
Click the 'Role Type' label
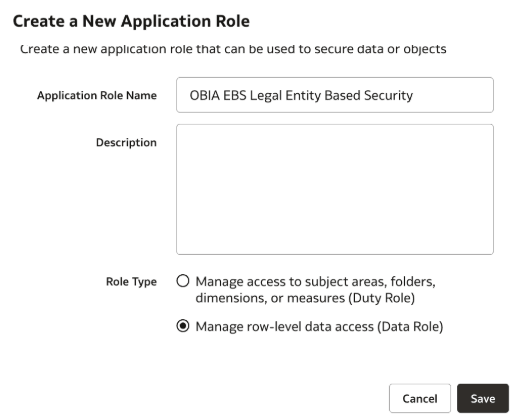click(x=131, y=282)
